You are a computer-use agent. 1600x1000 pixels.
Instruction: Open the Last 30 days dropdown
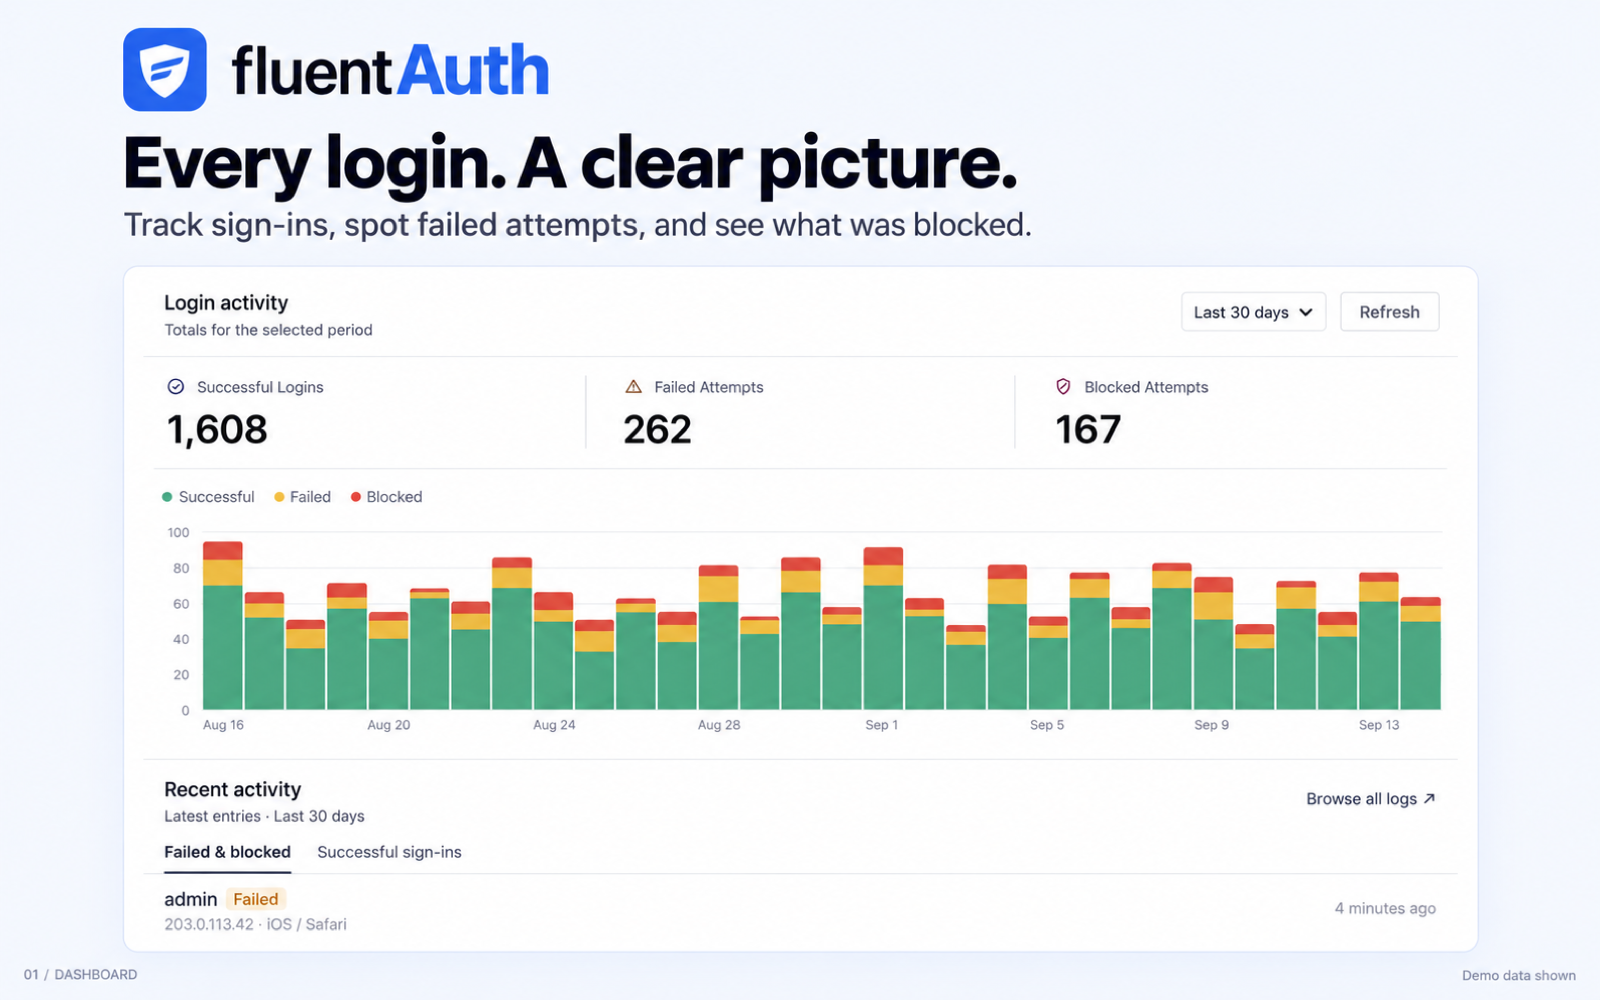click(1253, 312)
